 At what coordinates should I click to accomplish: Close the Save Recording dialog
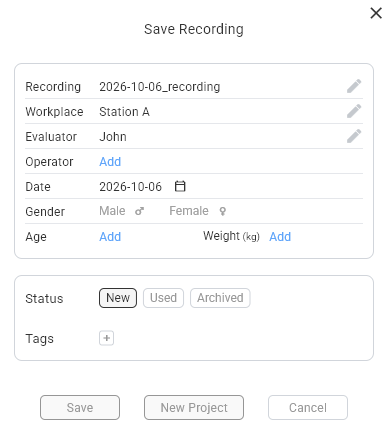pyautogui.click(x=376, y=13)
